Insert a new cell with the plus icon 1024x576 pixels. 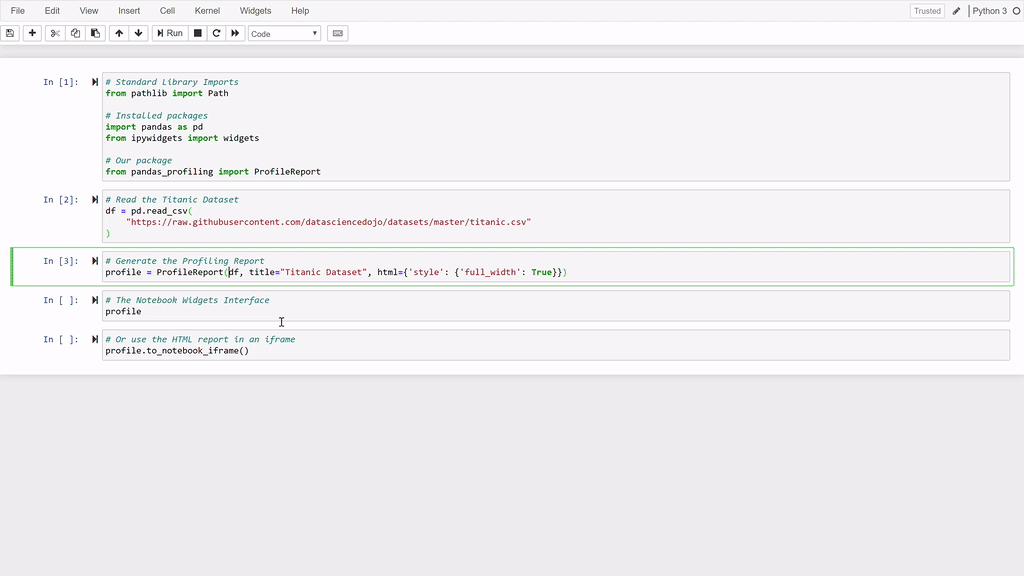pyautogui.click(x=31, y=33)
